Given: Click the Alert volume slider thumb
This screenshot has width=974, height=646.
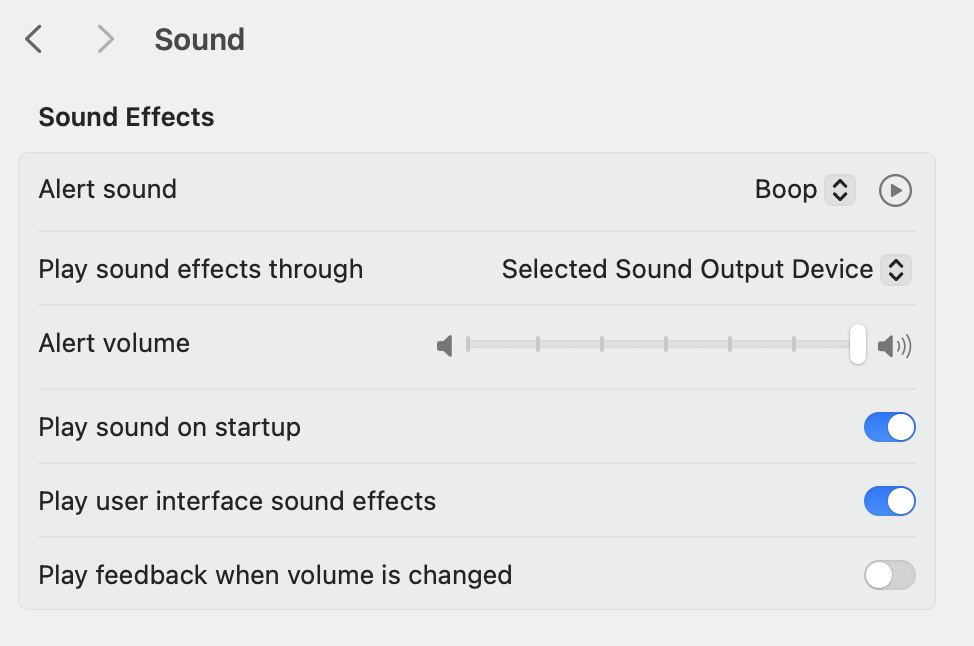Looking at the screenshot, I should pyautogui.click(x=857, y=345).
